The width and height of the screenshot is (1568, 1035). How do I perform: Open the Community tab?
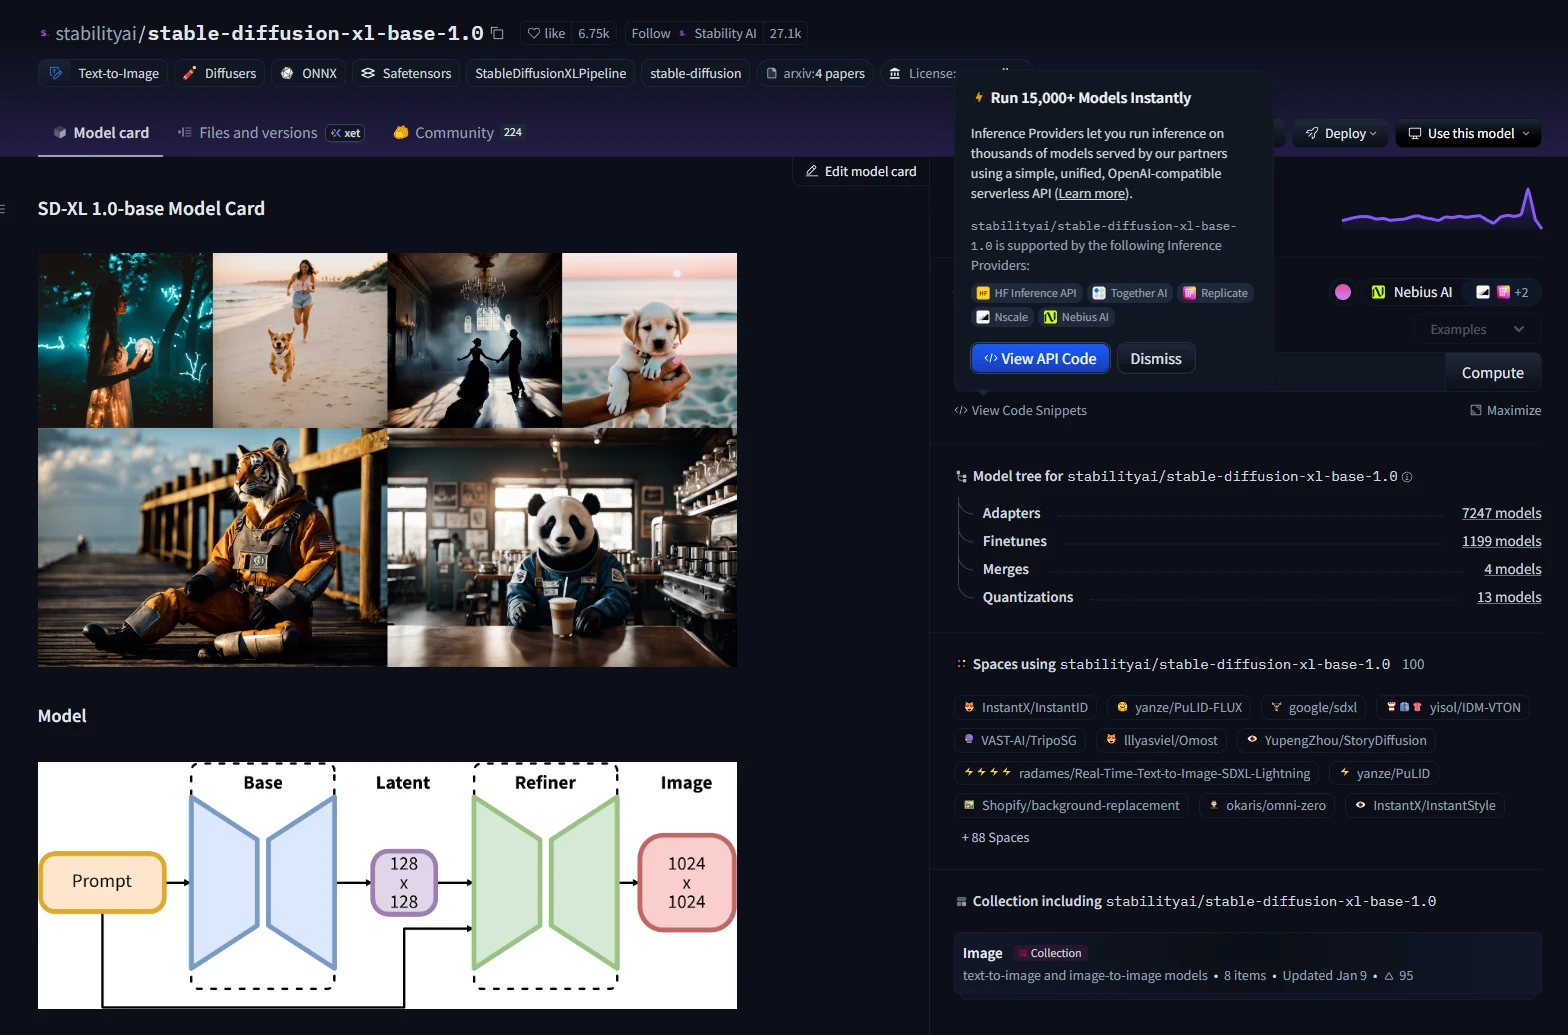click(x=458, y=133)
